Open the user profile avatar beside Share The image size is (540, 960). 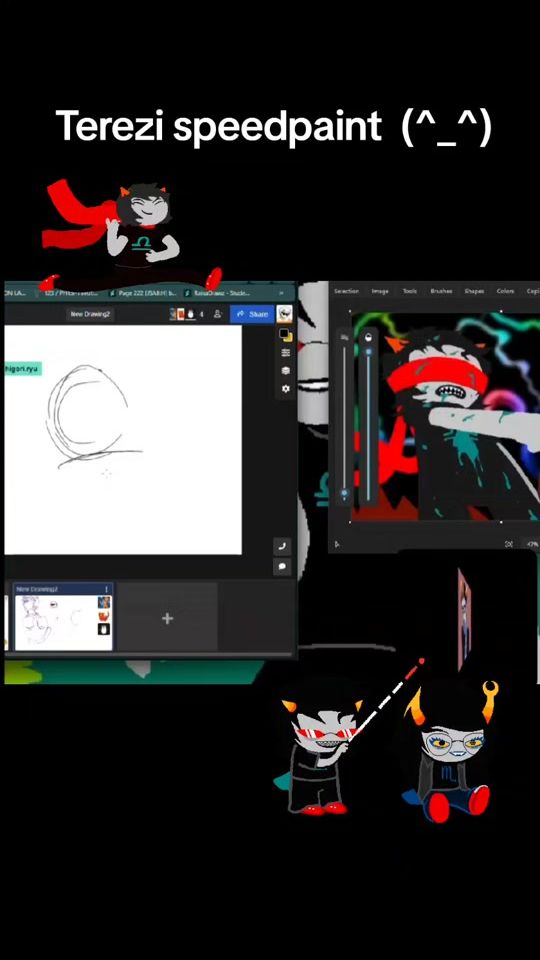(x=284, y=314)
